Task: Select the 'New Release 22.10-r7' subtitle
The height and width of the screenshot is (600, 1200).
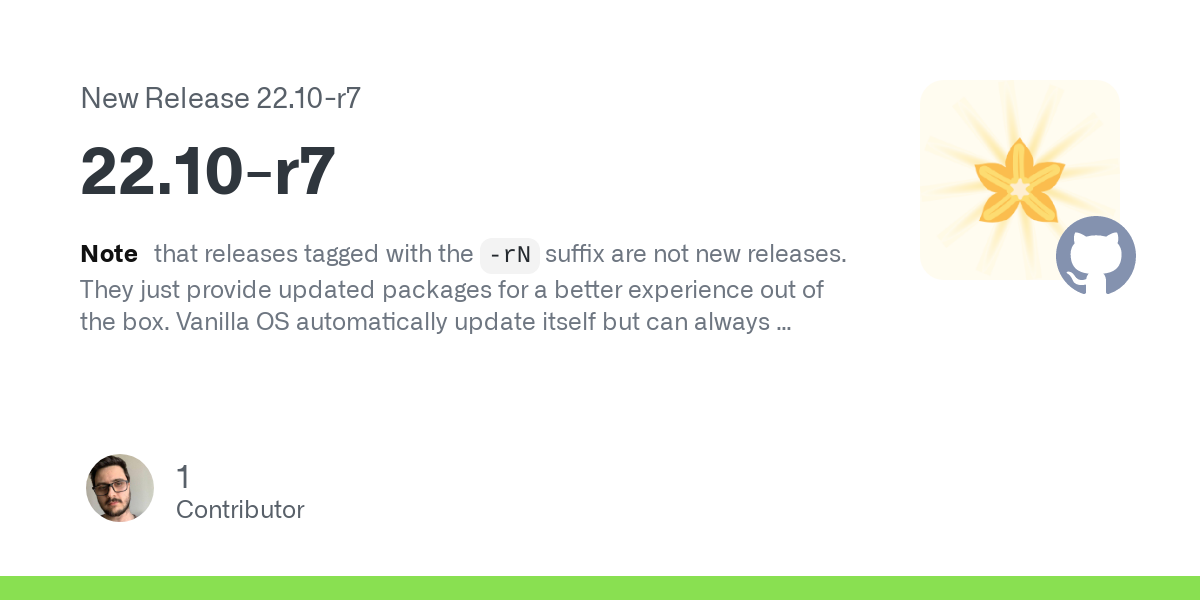Action: pyautogui.click(x=220, y=98)
